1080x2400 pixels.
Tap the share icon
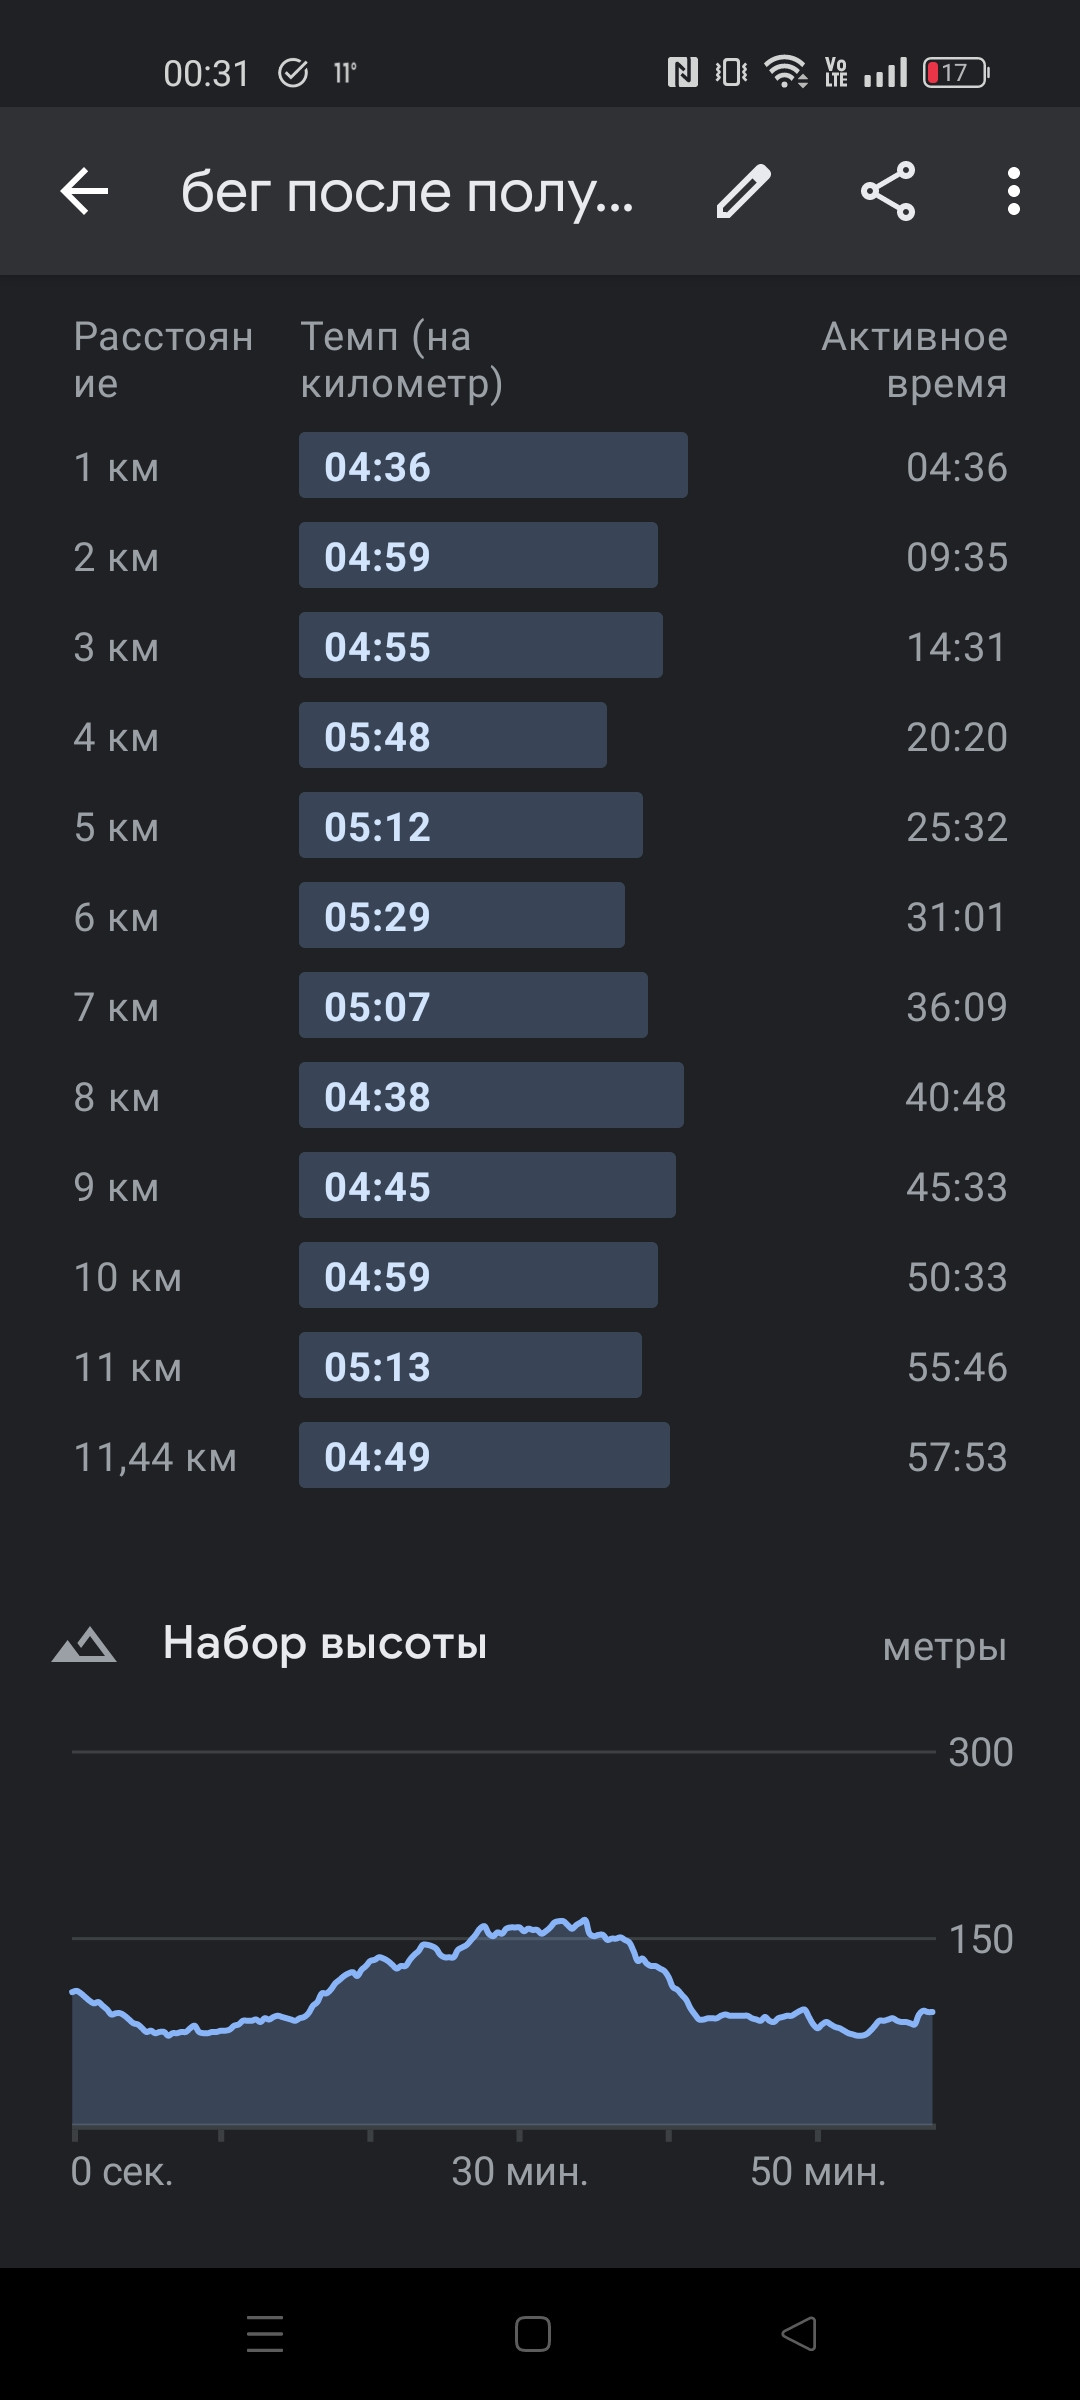coord(888,191)
